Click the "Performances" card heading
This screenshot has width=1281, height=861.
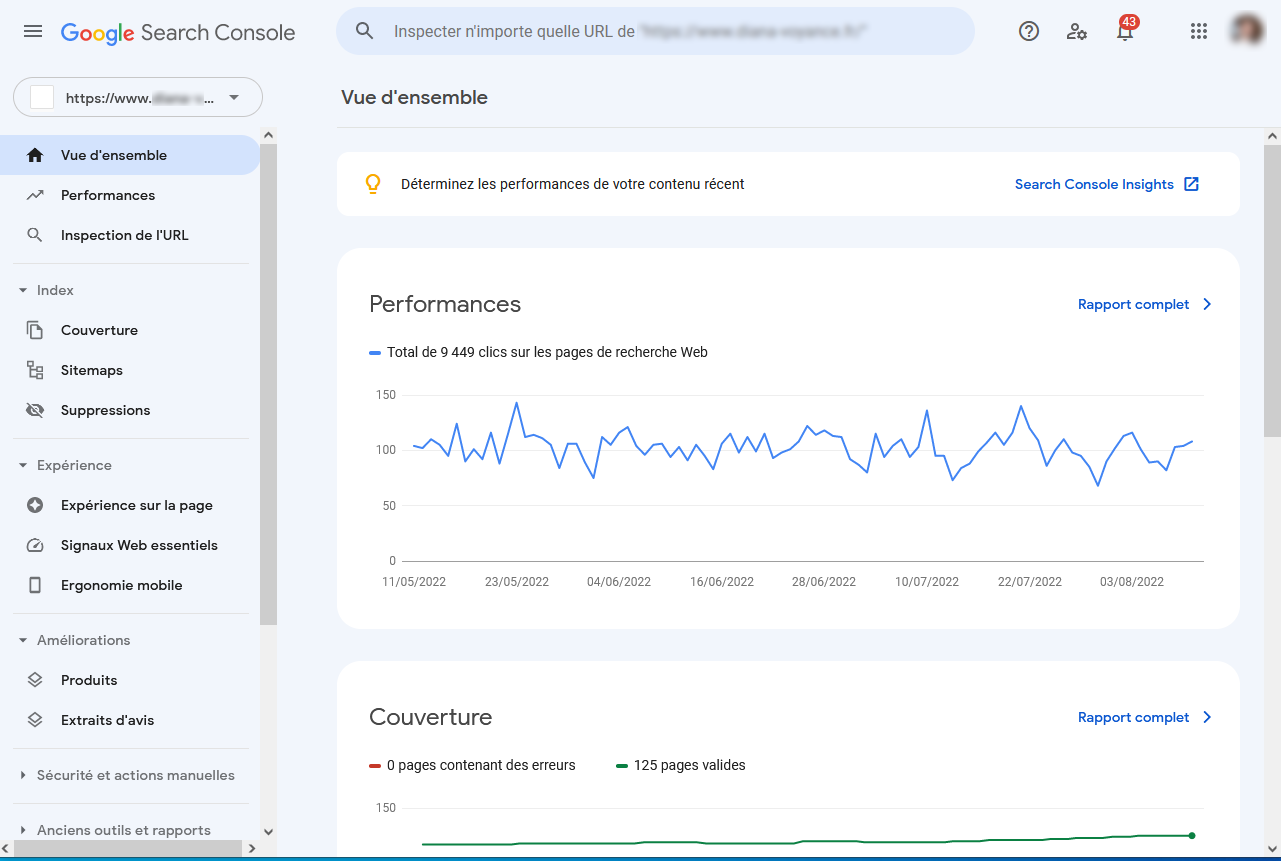445,304
